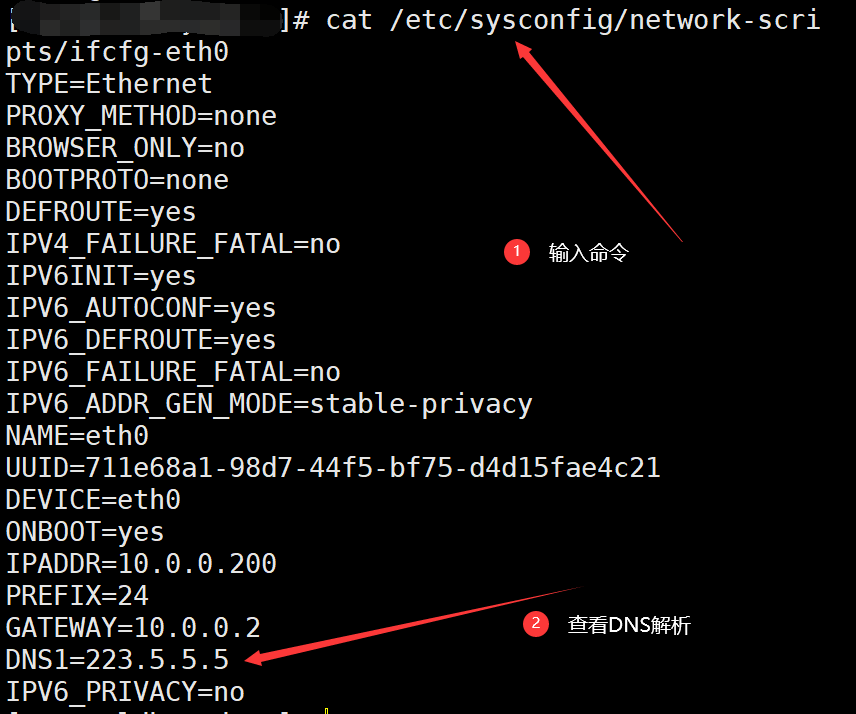This screenshot has height=714, width=856.
Task: Click the 输入命令 annotation label
Action: coord(588,253)
